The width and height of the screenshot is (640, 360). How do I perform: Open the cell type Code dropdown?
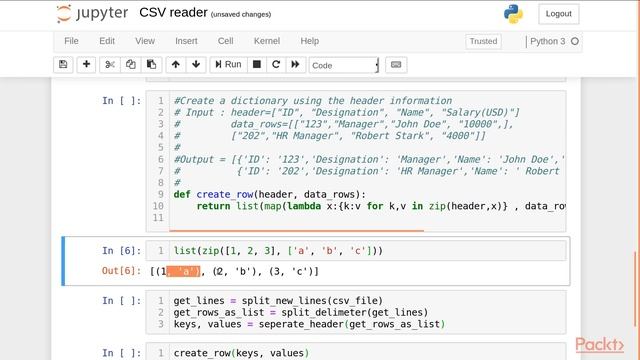pyautogui.click(x=344, y=65)
